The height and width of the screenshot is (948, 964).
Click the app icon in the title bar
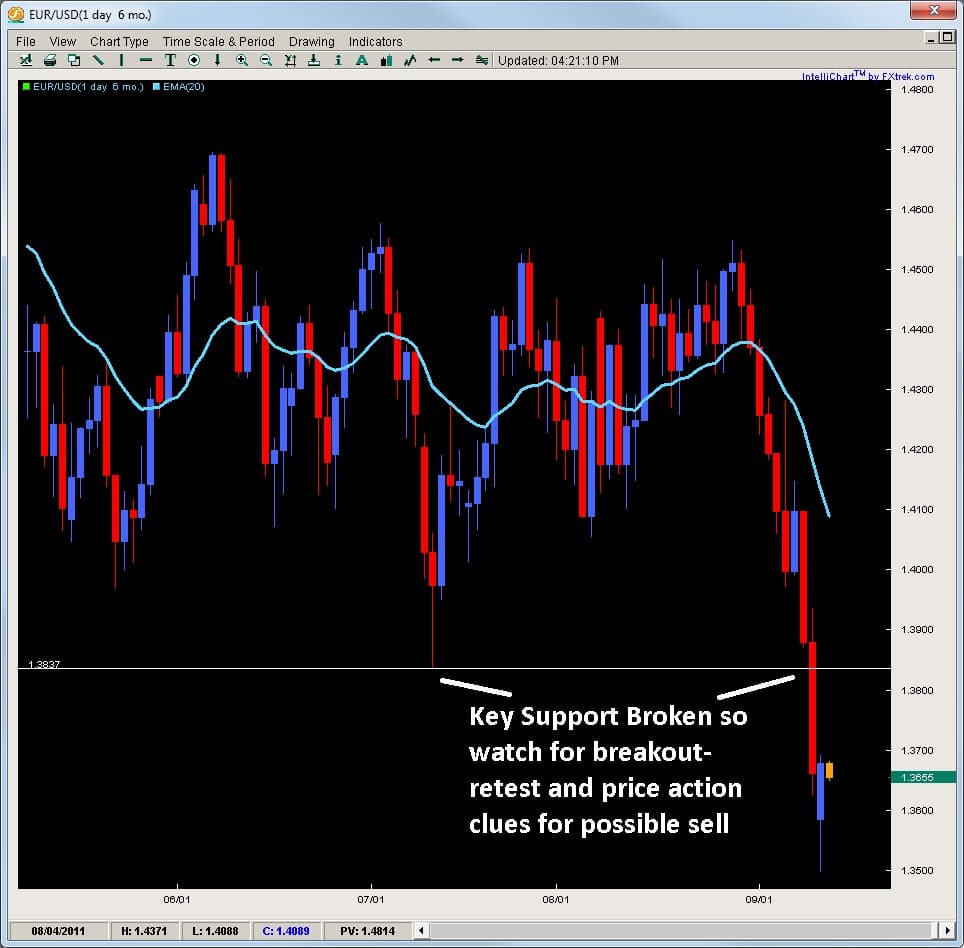click(16, 14)
